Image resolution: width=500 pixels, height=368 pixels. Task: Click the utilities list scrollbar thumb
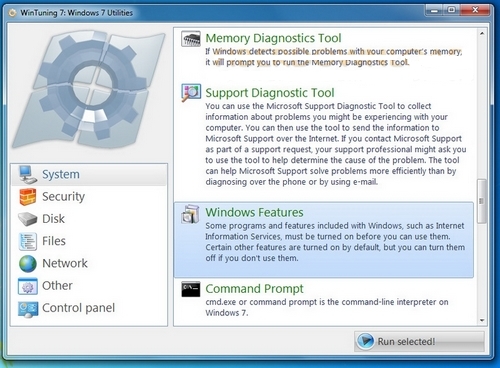[x=482, y=201]
